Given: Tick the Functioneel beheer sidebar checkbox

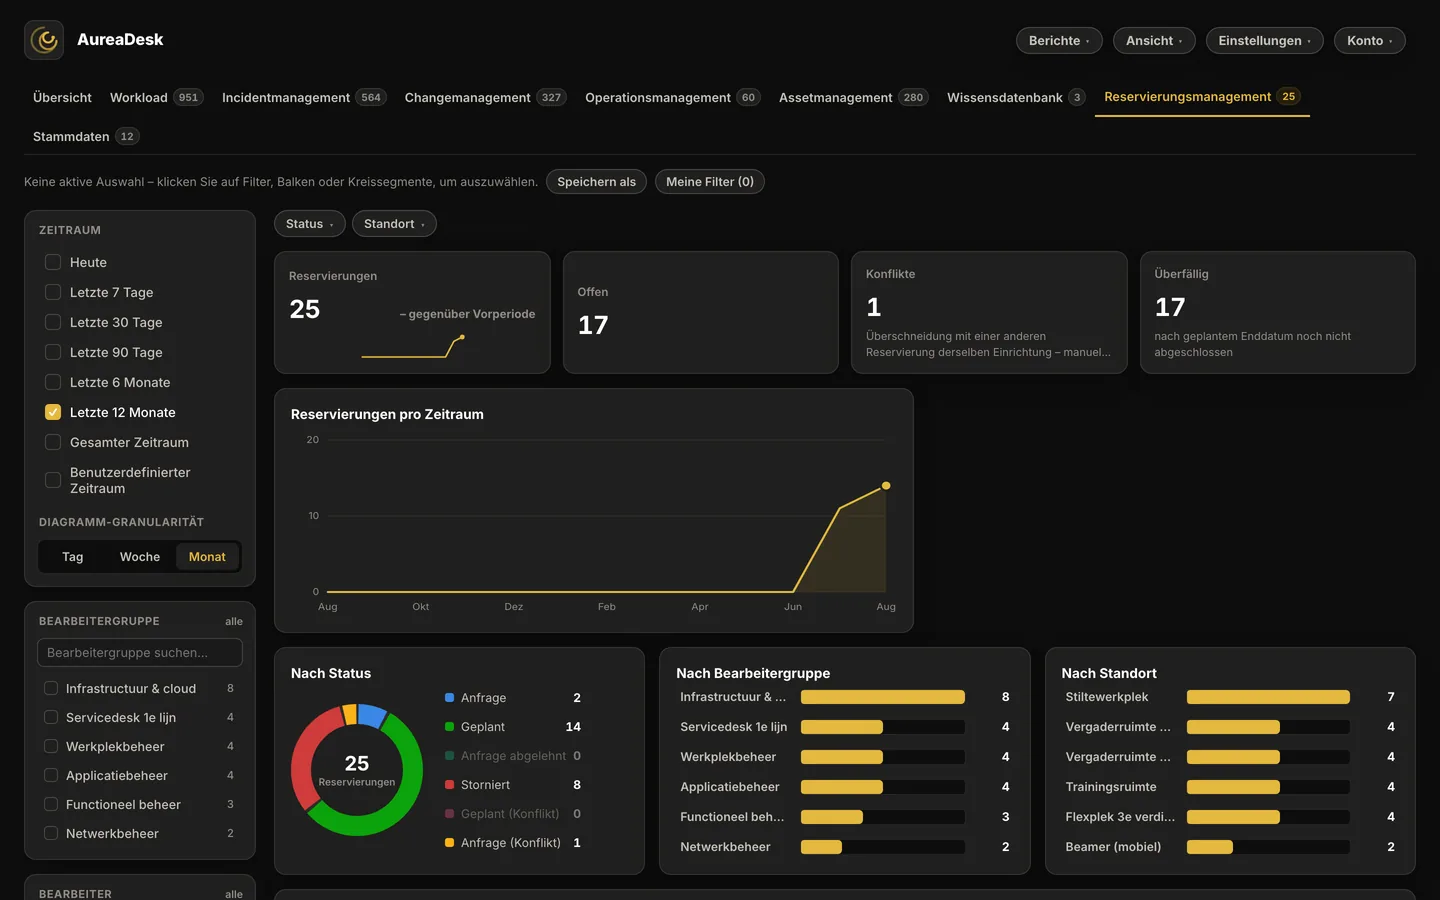Looking at the screenshot, I should pos(51,804).
